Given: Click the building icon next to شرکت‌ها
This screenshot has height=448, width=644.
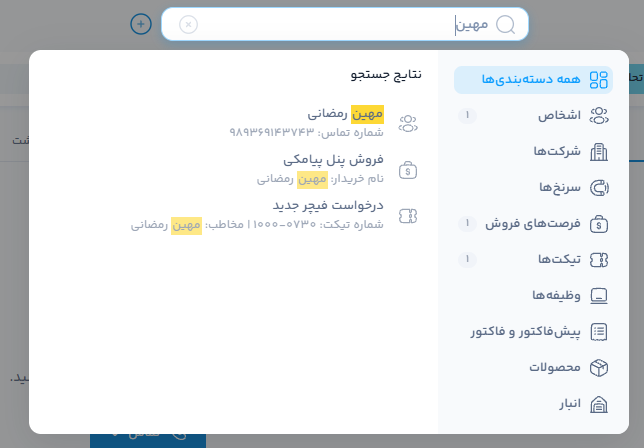Looking at the screenshot, I should click(599, 152).
